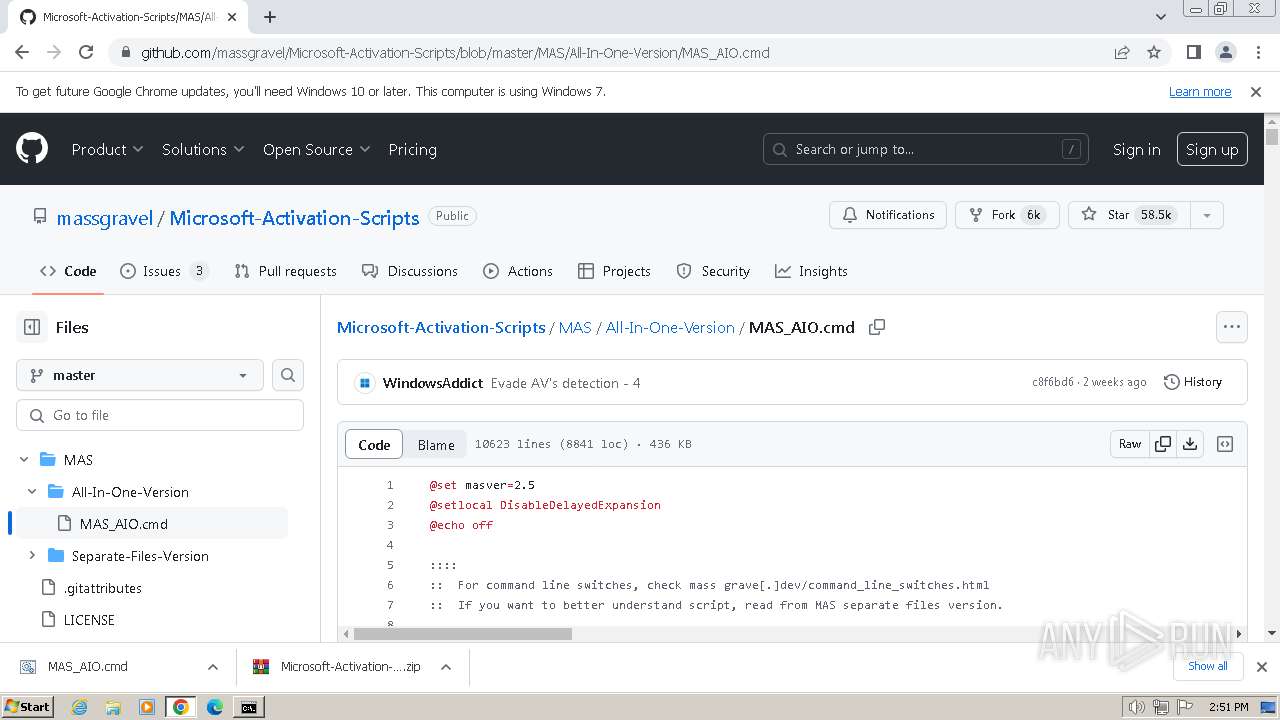Collapse the All-In-One-Version folder
The image size is (1280, 720).
pyautogui.click(x=32, y=492)
